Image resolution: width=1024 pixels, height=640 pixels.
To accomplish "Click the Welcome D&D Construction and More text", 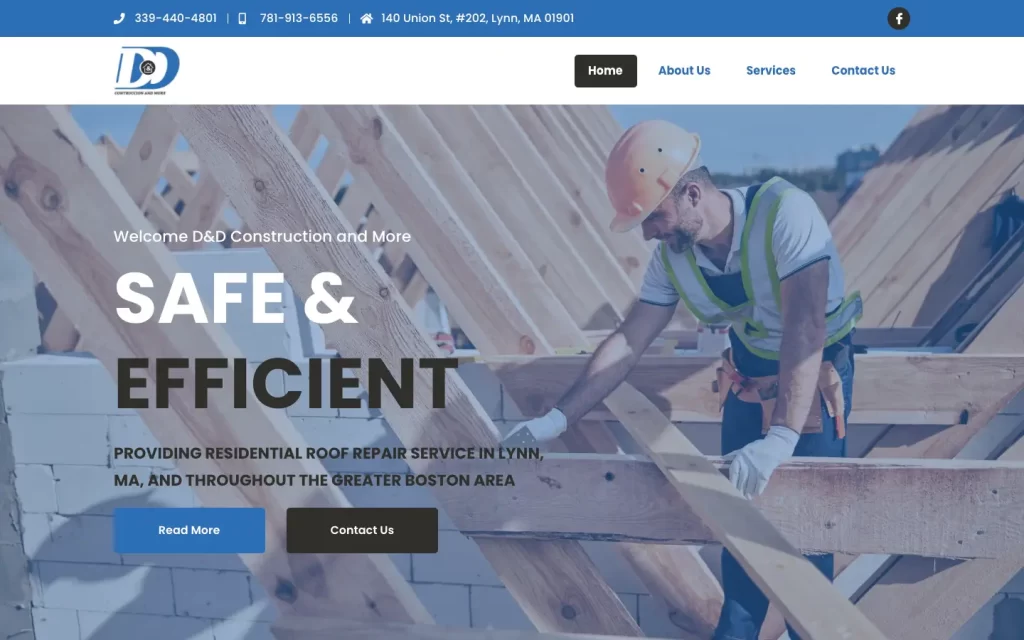I will tap(263, 236).
